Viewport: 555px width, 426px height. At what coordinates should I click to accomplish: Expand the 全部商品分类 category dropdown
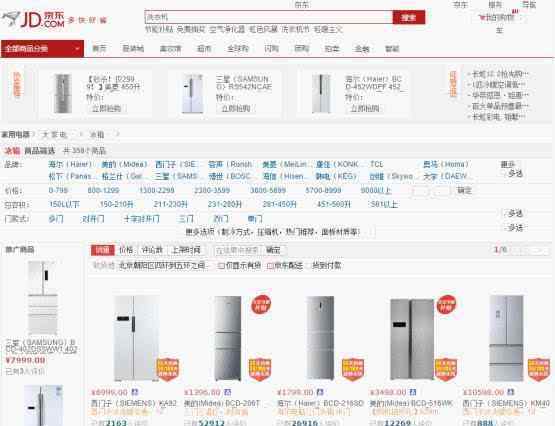42,48
